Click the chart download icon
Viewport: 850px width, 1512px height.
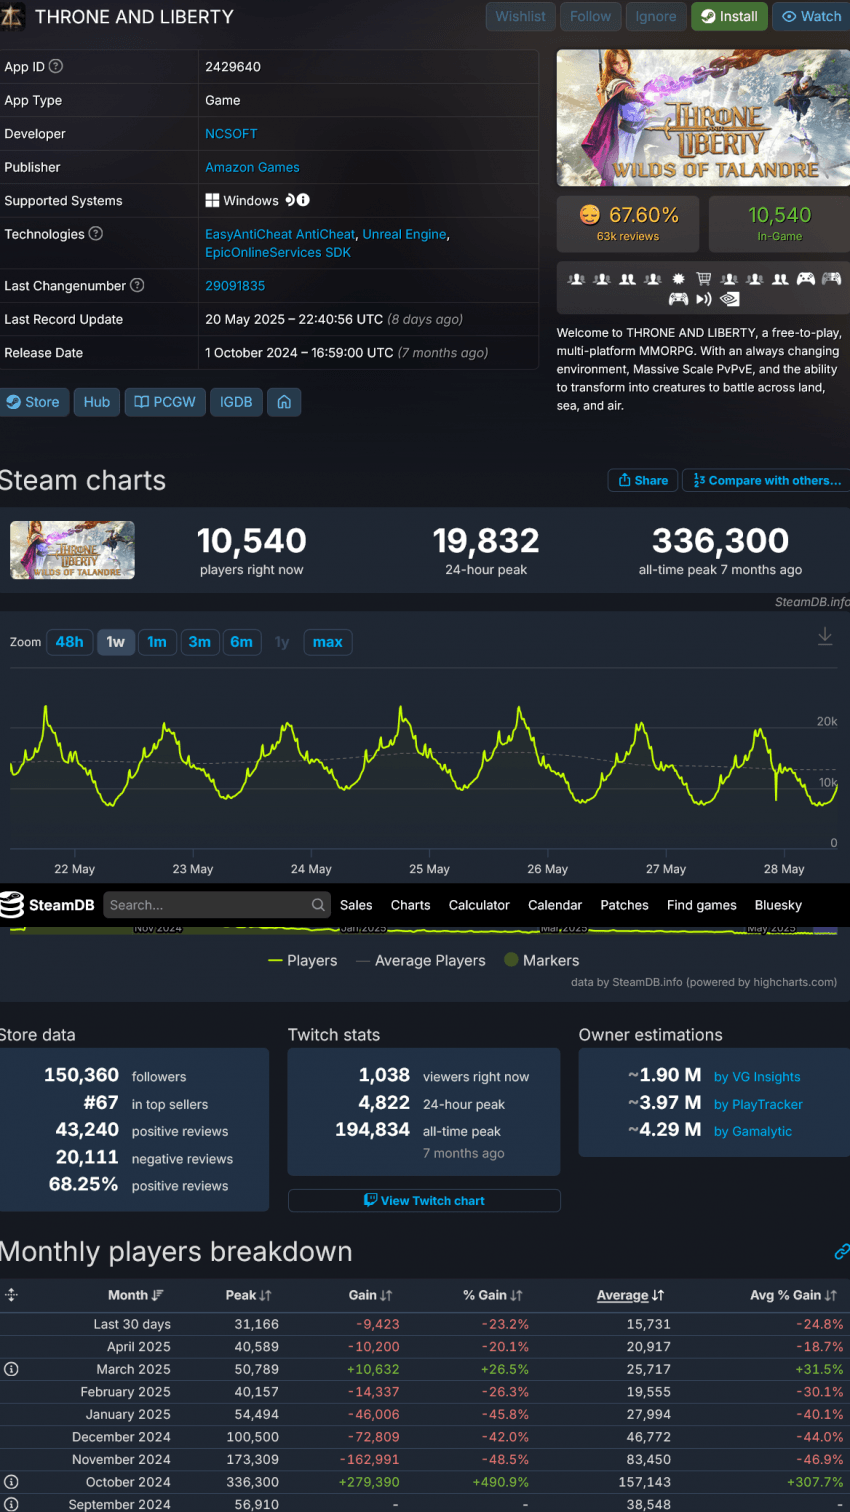tap(825, 636)
